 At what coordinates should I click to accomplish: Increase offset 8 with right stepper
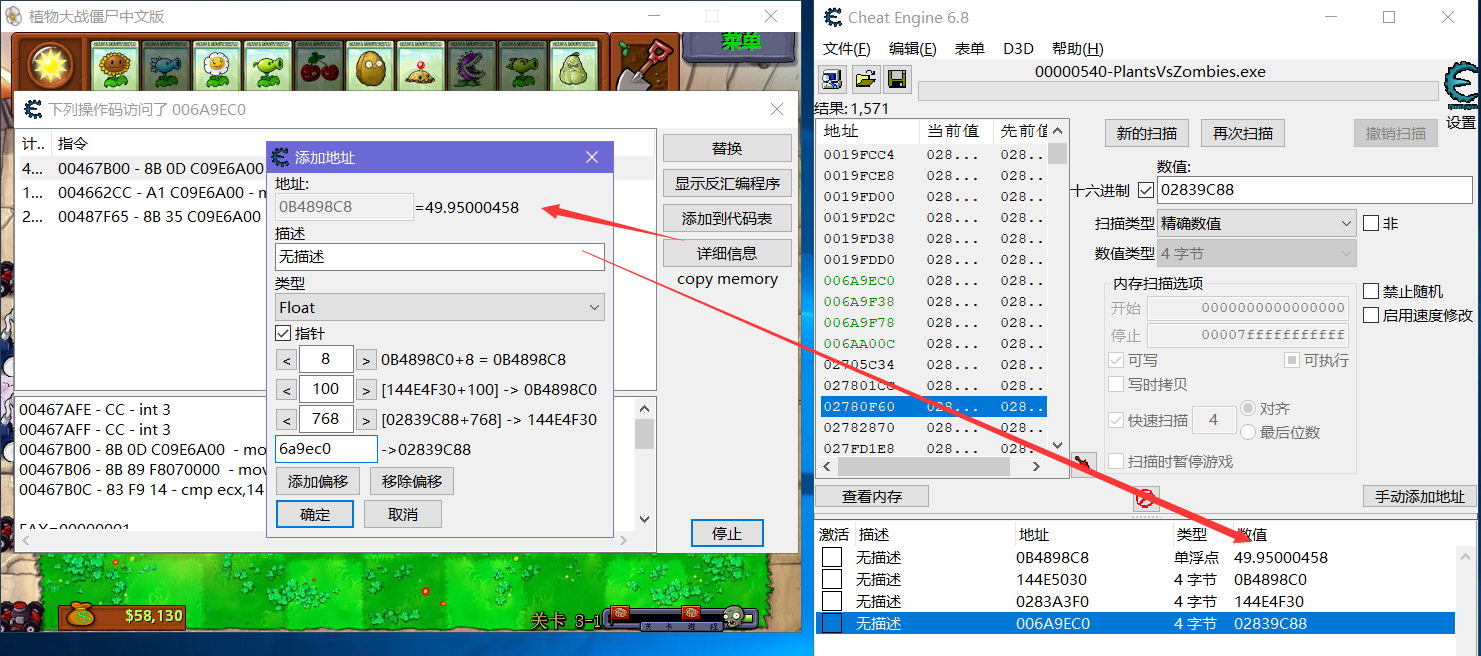click(x=366, y=360)
